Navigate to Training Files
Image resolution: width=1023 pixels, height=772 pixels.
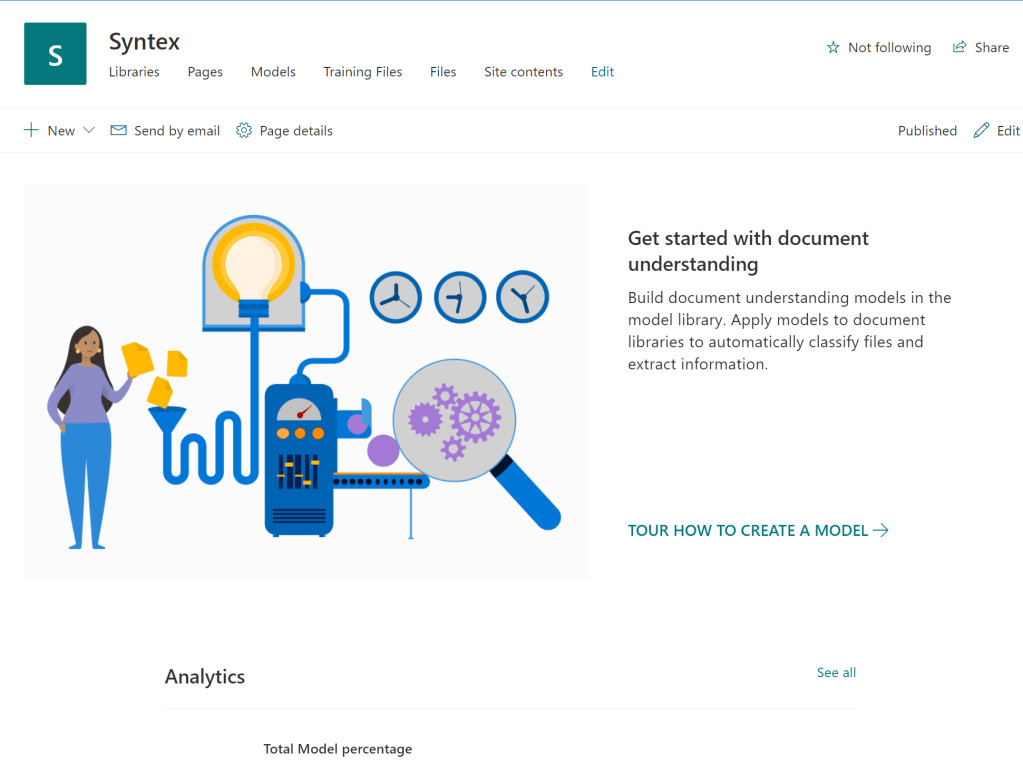[x=362, y=72]
